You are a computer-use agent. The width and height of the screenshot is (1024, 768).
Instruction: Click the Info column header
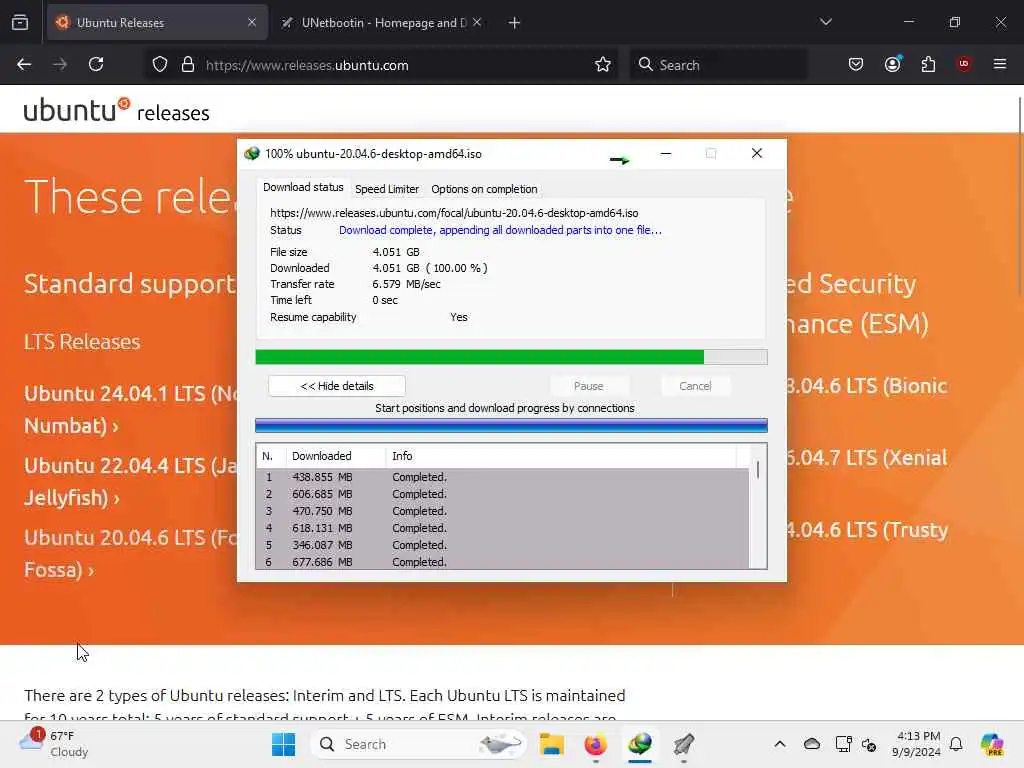tap(562, 456)
